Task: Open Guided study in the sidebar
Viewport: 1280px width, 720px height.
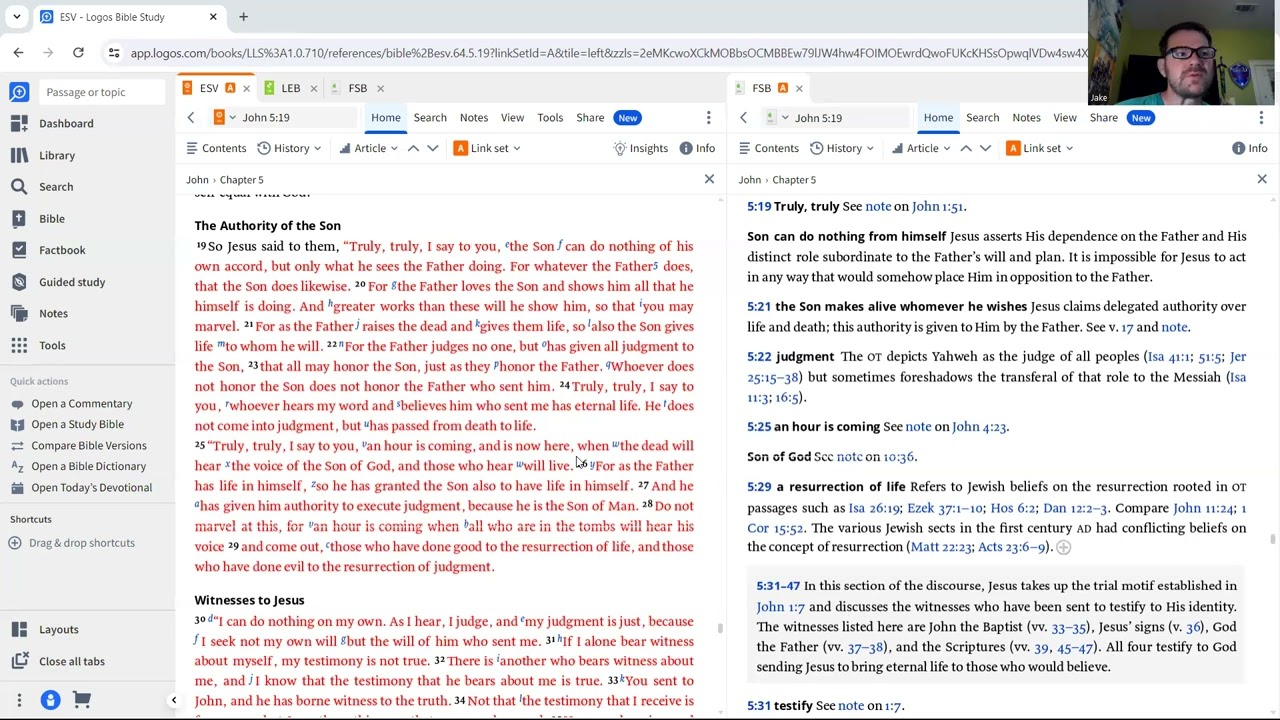Action: (x=72, y=282)
